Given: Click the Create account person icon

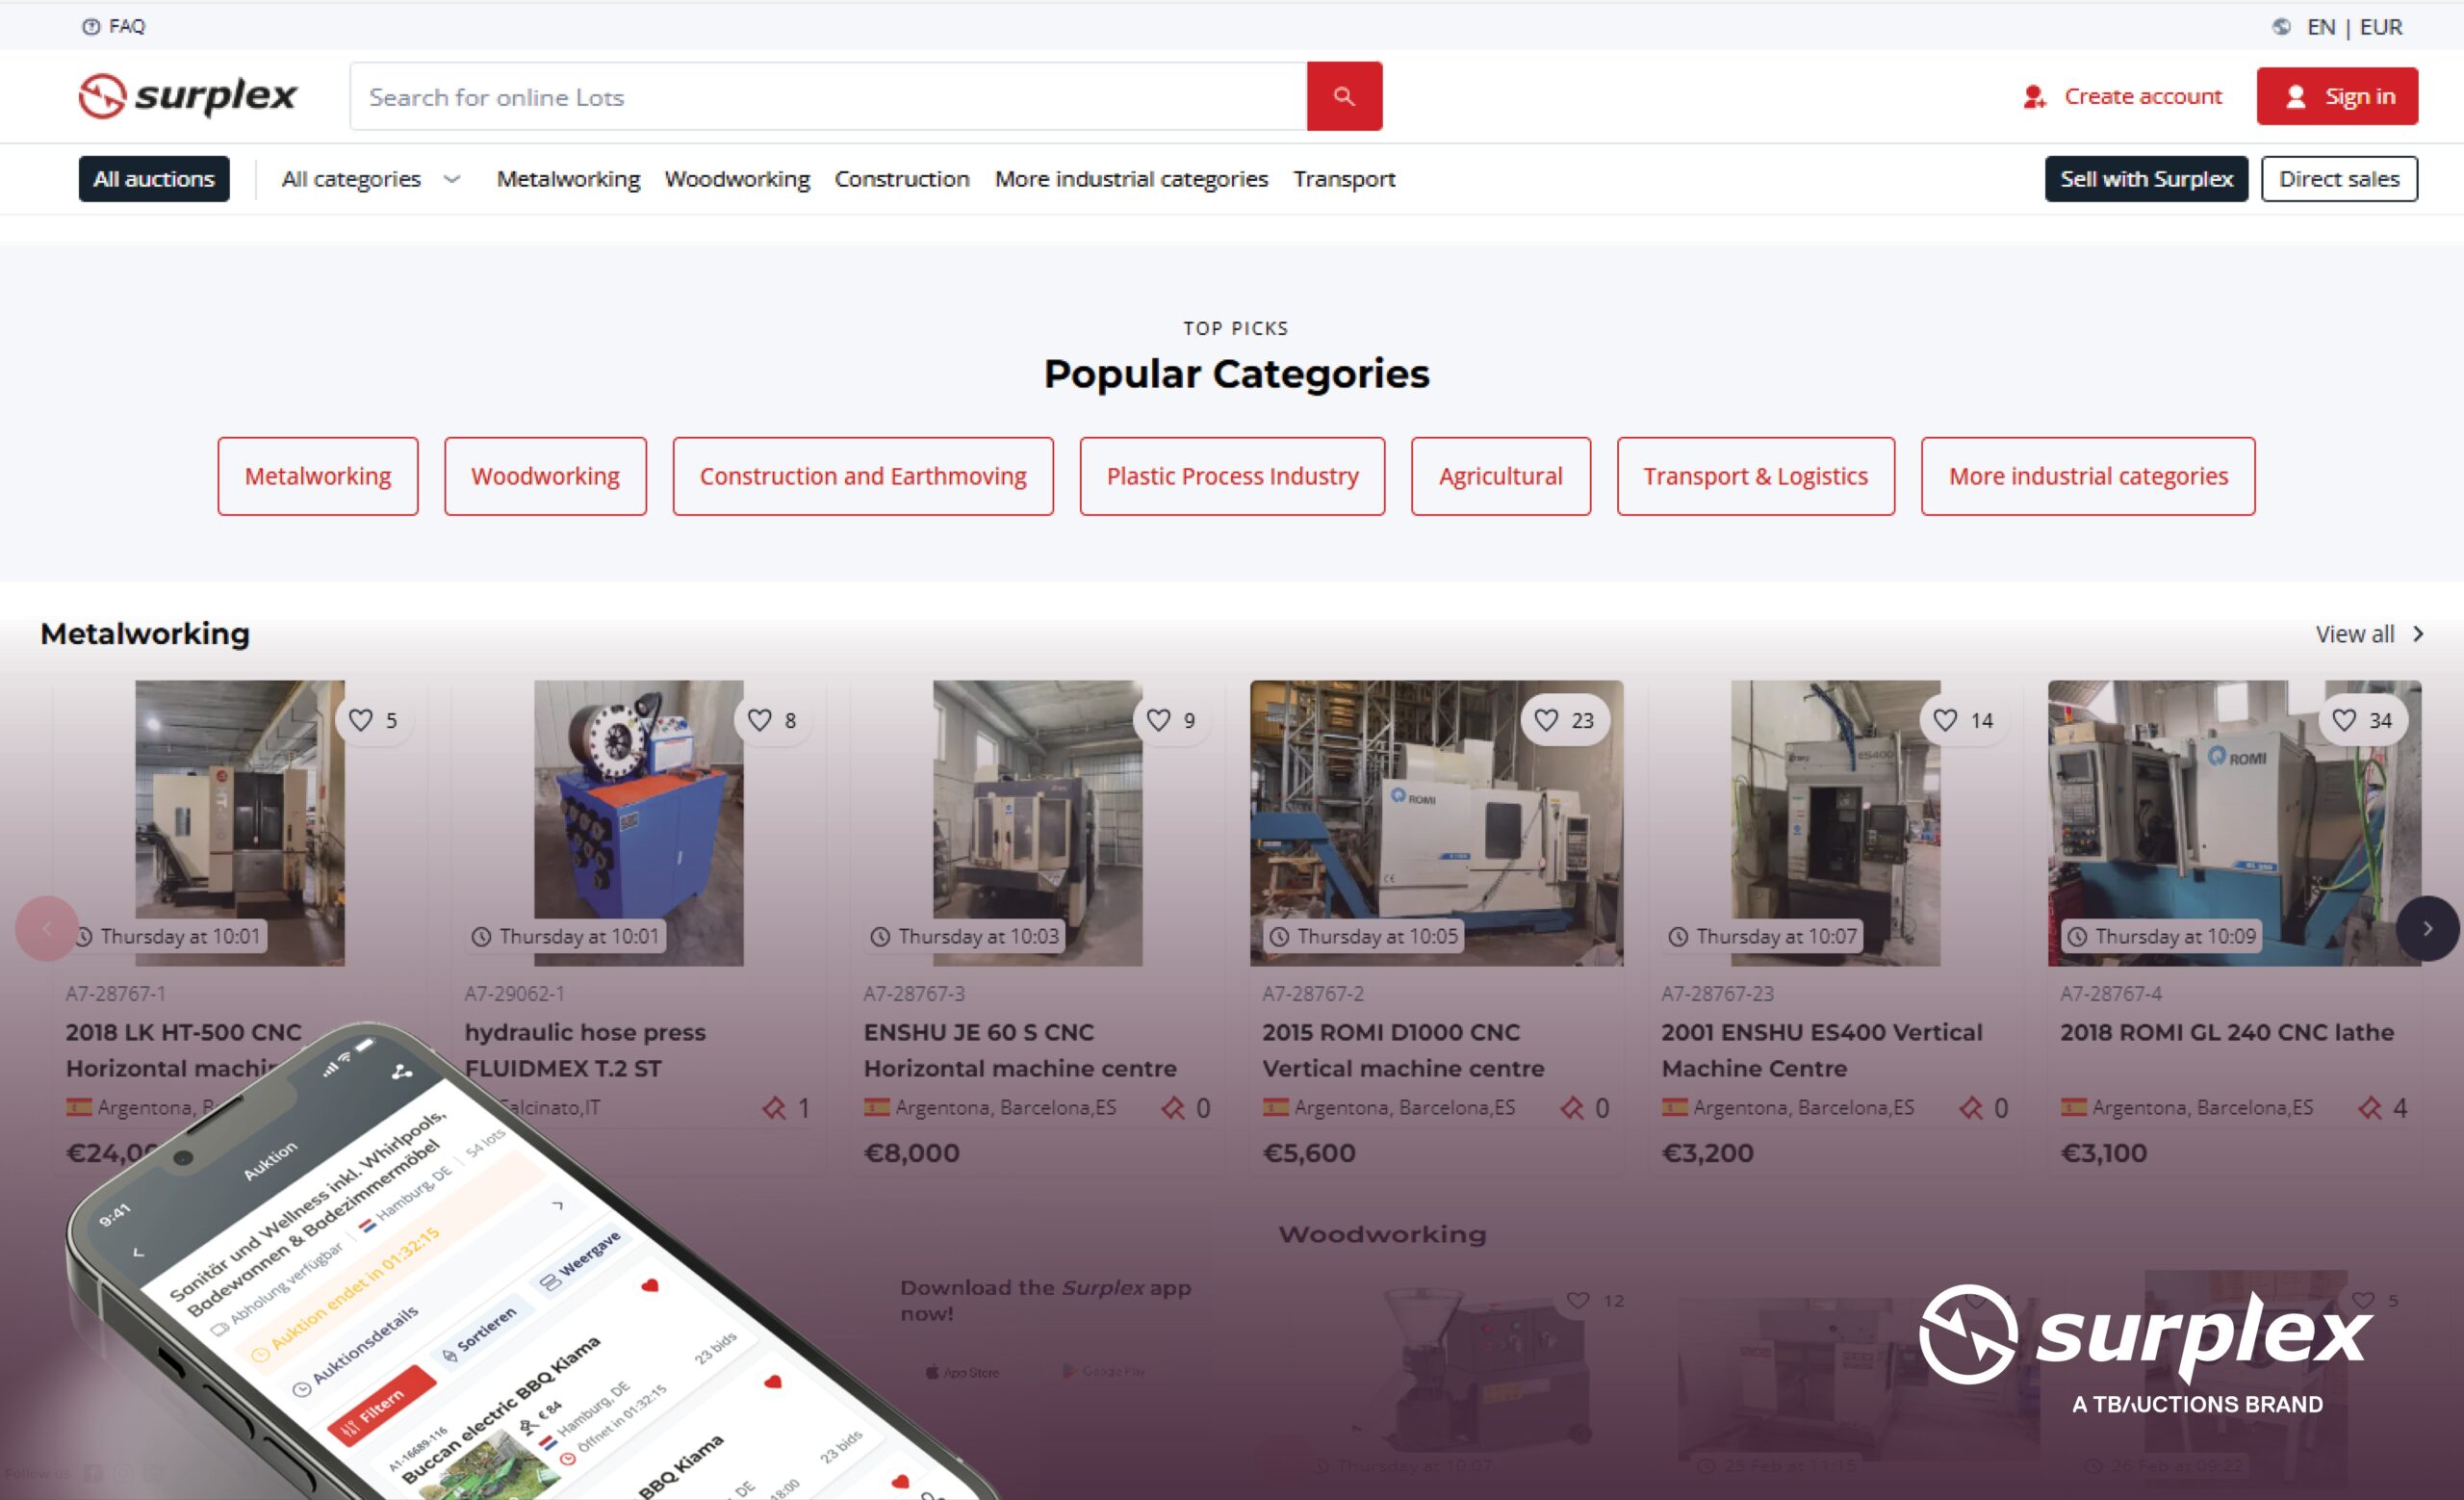Looking at the screenshot, I should (x=2034, y=97).
